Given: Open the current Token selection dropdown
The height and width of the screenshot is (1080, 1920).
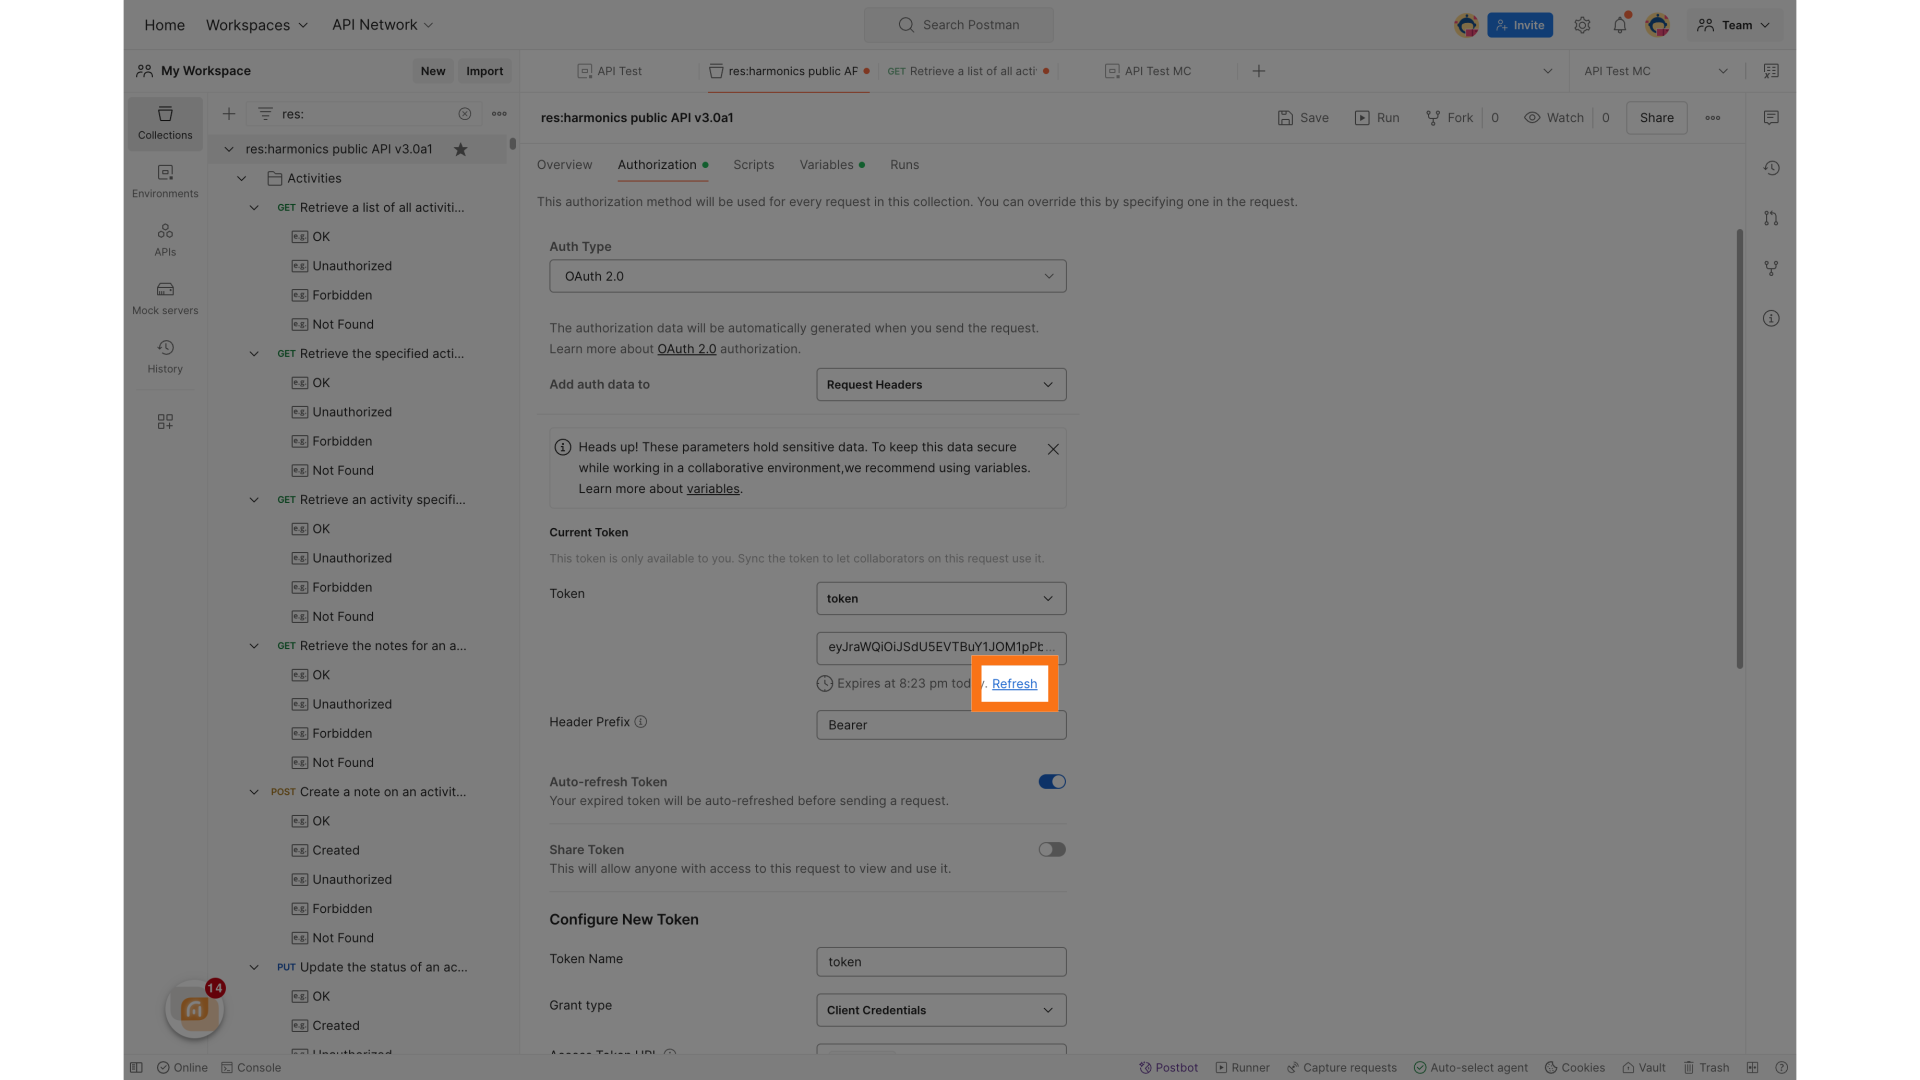Looking at the screenshot, I should tap(941, 599).
